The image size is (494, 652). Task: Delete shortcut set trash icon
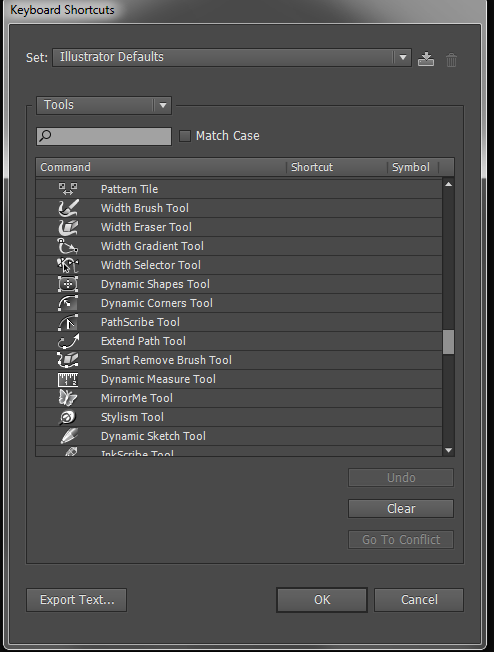click(451, 60)
